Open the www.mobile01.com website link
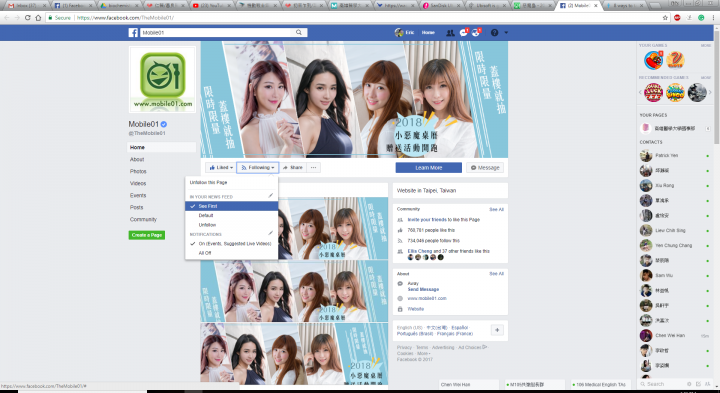The width and height of the screenshot is (720, 393). [427, 298]
